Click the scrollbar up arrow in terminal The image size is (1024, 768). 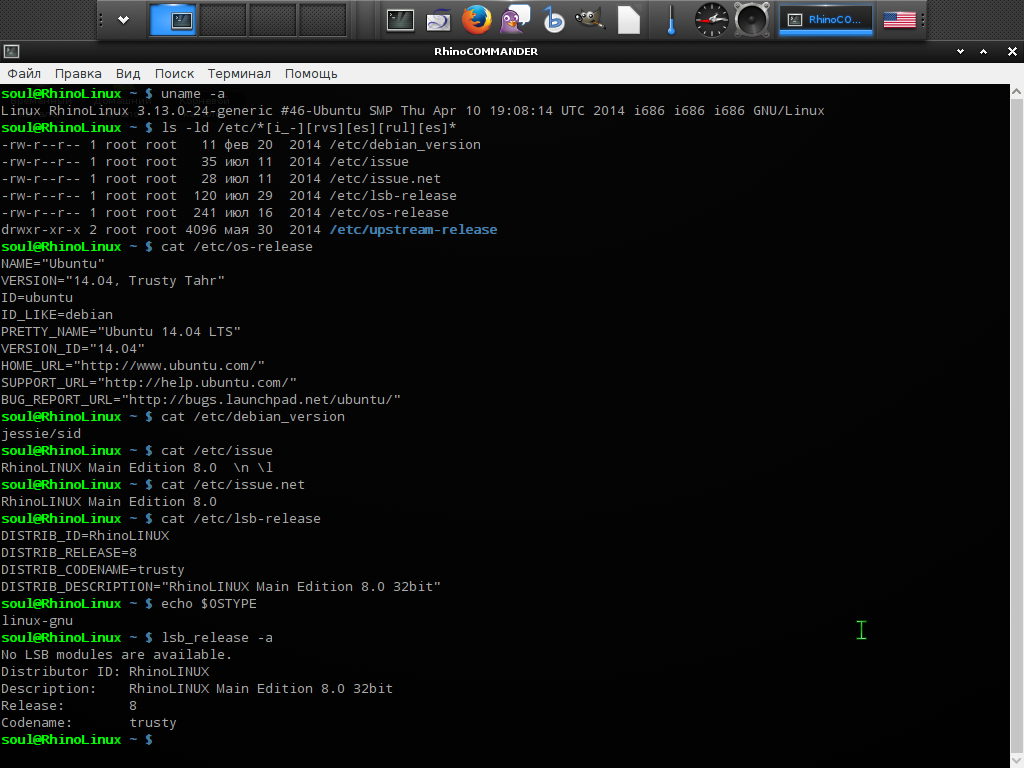[x=1017, y=92]
